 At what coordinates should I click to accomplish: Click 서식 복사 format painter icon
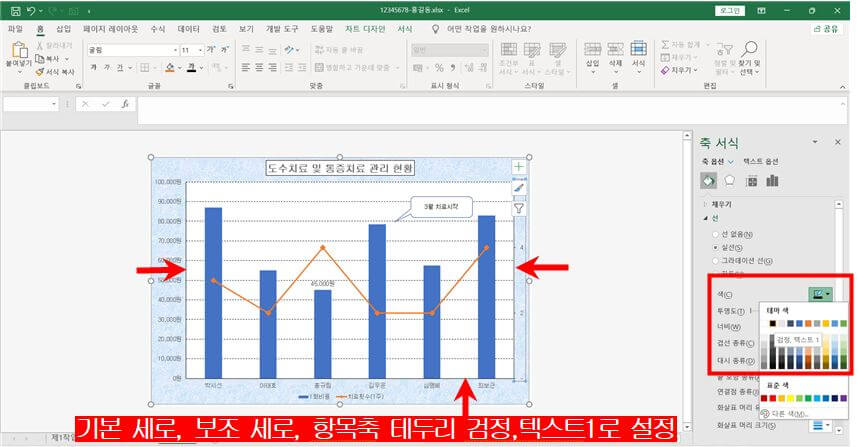pyautogui.click(x=39, y=72)
